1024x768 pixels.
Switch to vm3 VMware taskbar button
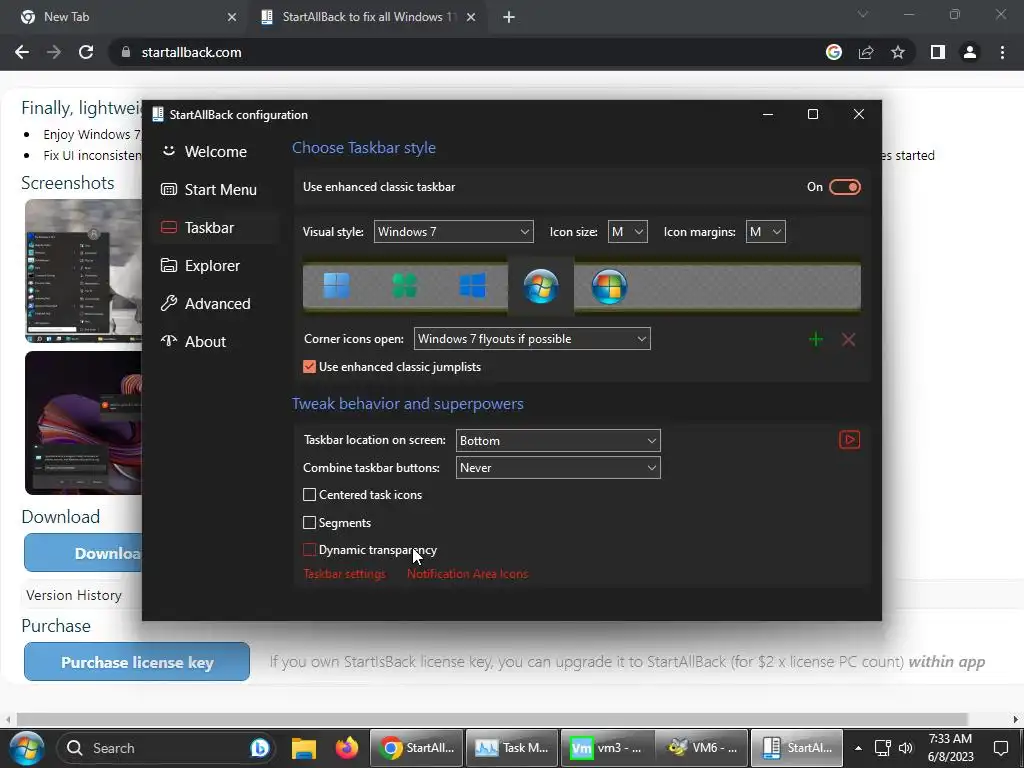pos(606,748)
